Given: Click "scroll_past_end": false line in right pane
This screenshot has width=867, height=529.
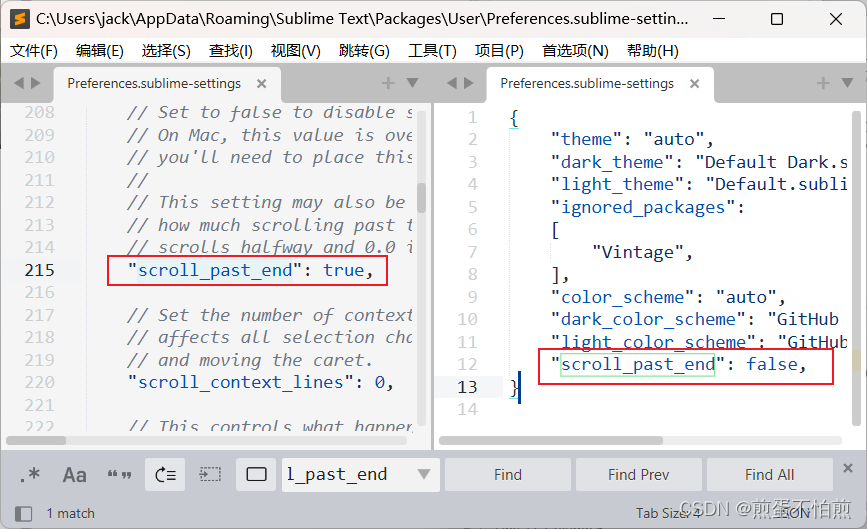Looking at the screenshot, I should pyautogui.click(x=678, y=364).
